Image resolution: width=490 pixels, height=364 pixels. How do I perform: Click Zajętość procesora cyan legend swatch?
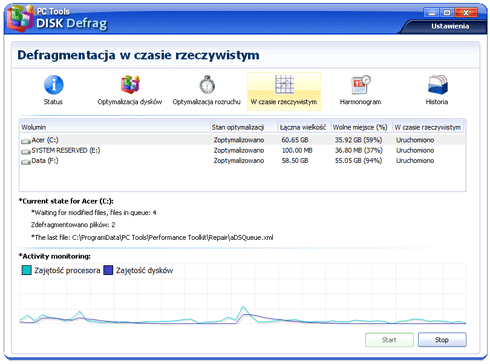coord(26,270)
